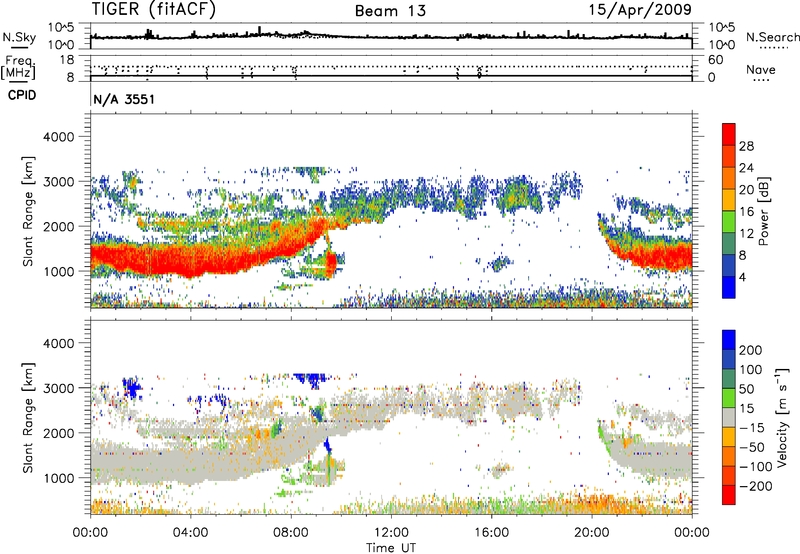Select the "Beam 13" heading
This screenshot has width=800, height=554.
tap(390, 11)
